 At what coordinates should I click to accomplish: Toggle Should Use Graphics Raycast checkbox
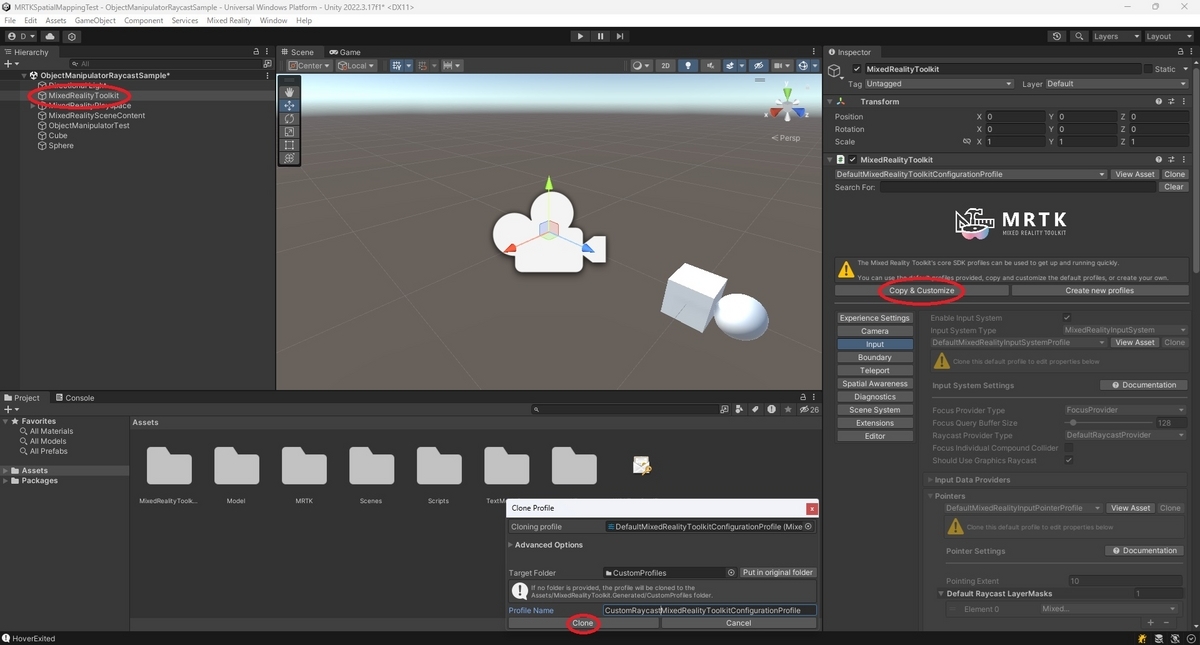coord(1068,461)
